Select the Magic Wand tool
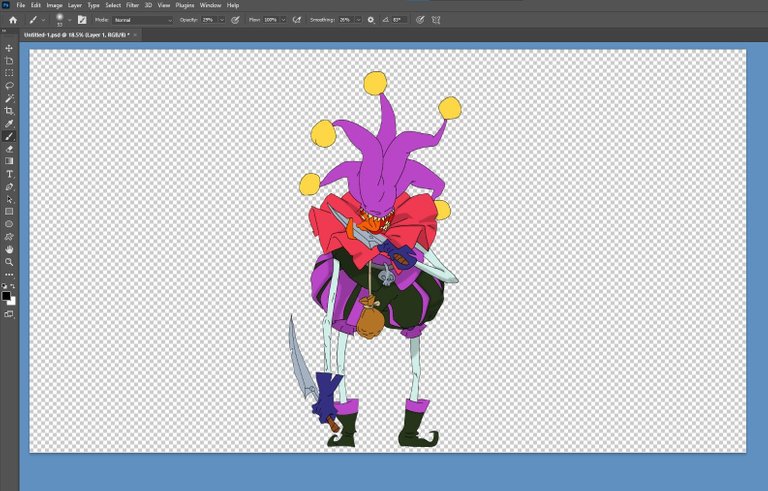 pyautogui.click(x=9, y=98)
